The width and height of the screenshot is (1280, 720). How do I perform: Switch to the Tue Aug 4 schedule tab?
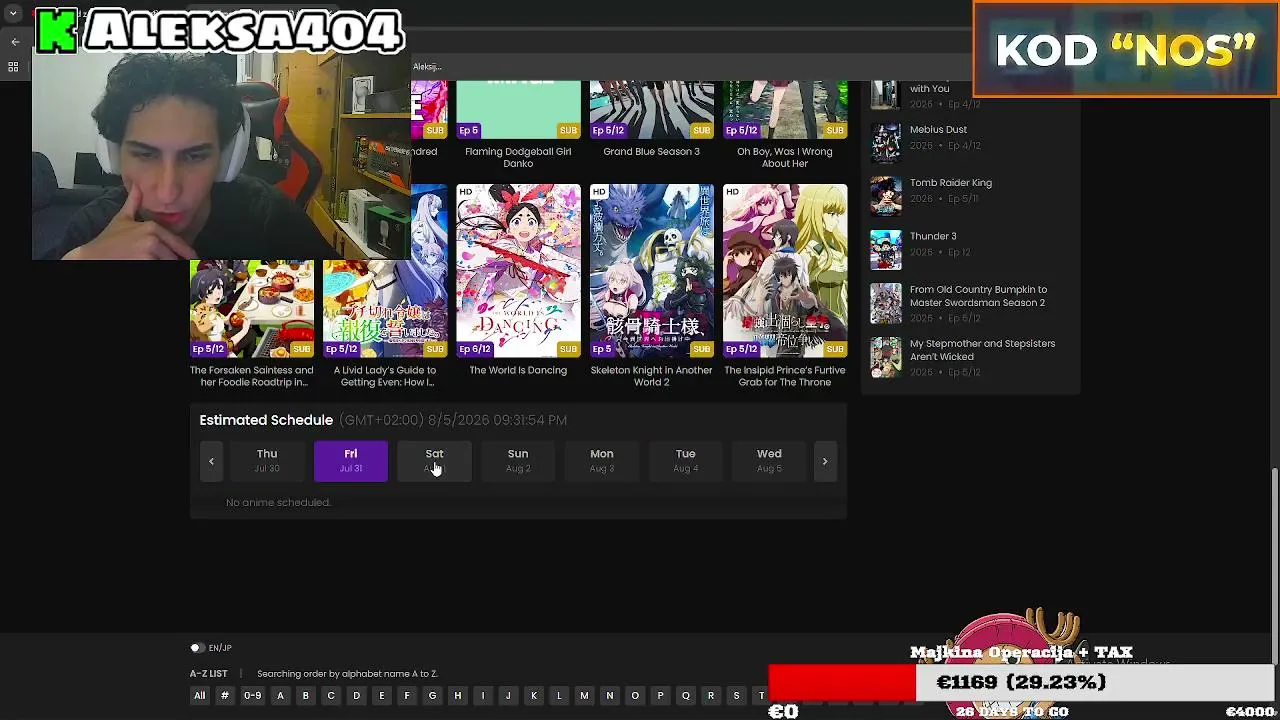685,461
